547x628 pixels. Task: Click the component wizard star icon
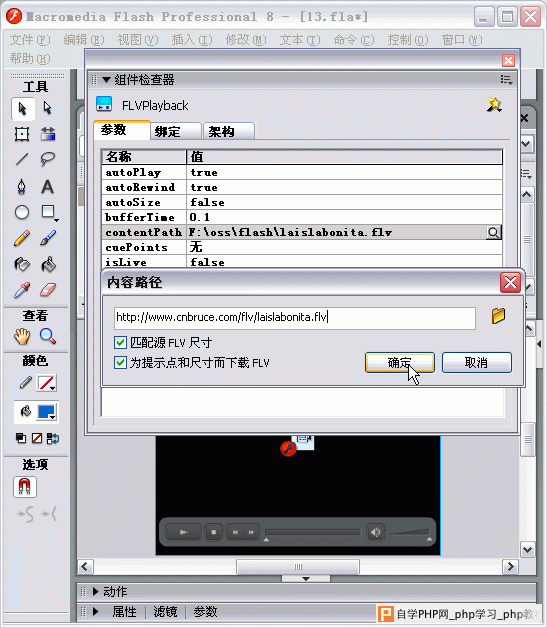(x=494, y=105)
